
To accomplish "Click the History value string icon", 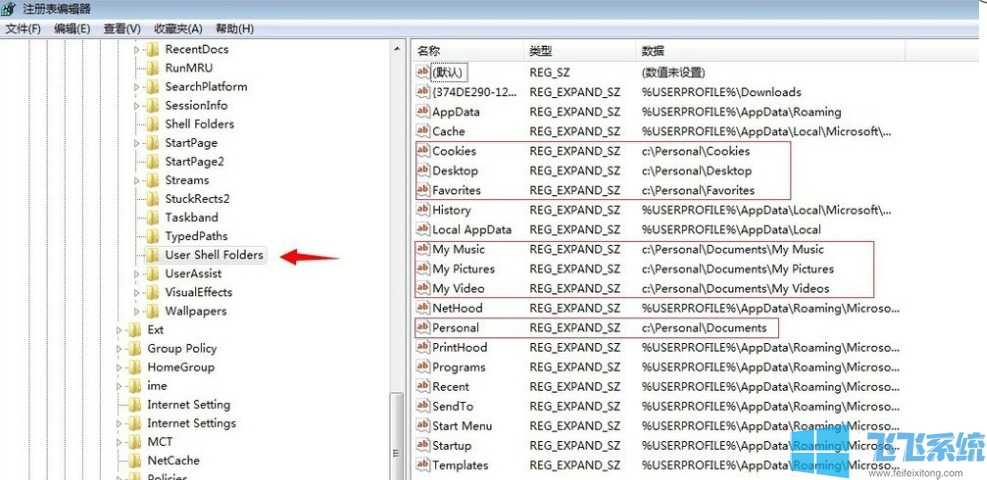I will point(422,209).
